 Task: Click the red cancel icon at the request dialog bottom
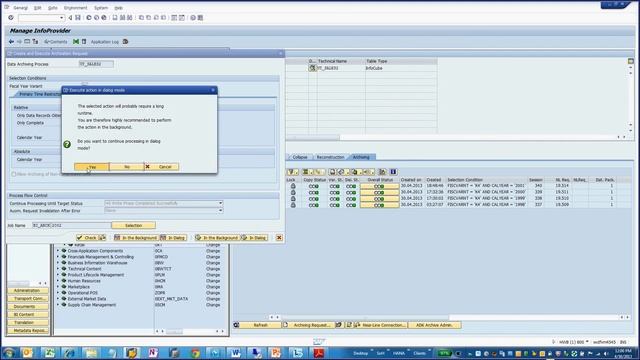point(279,238)
